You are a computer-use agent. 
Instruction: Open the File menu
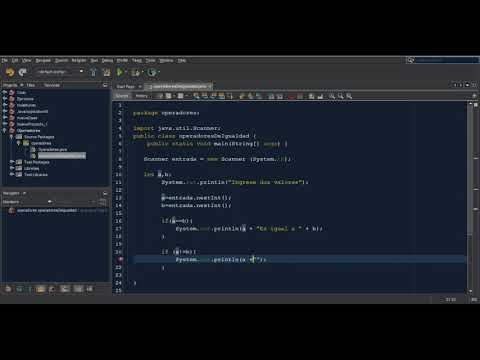(x=4, y=60)
